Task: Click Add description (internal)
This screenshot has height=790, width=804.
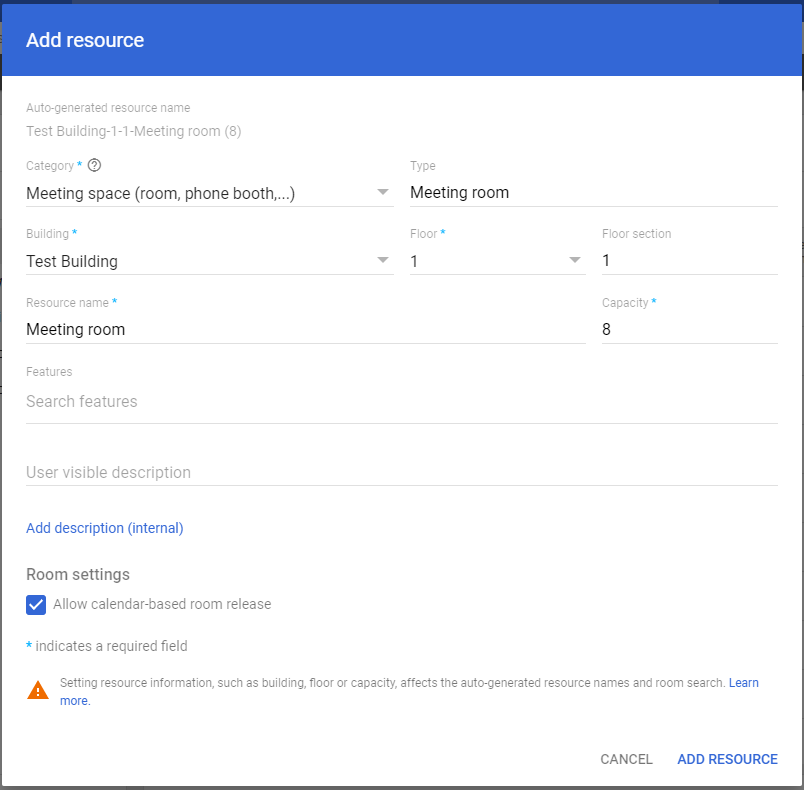Action: (104, 527)
